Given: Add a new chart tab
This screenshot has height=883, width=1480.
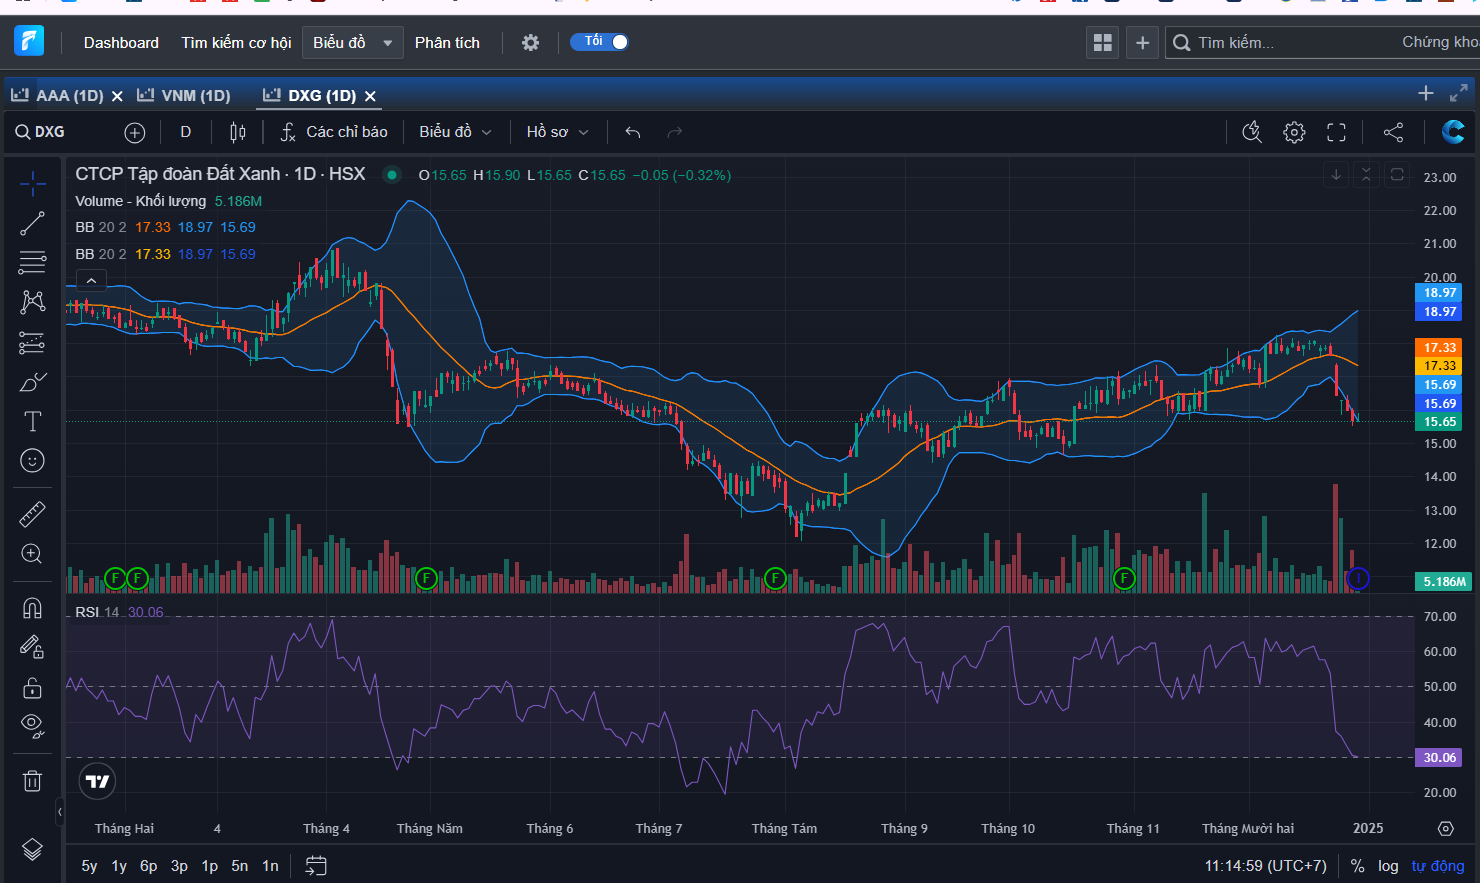Looking at the screenshot, I should (1426, 93).
